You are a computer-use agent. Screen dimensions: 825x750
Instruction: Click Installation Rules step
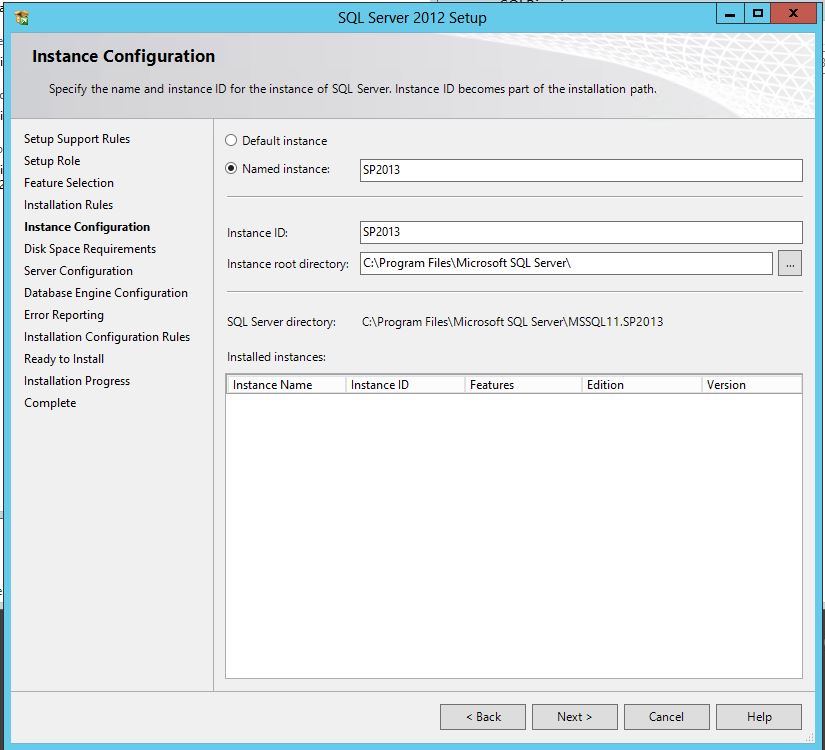tap(68, 205)
